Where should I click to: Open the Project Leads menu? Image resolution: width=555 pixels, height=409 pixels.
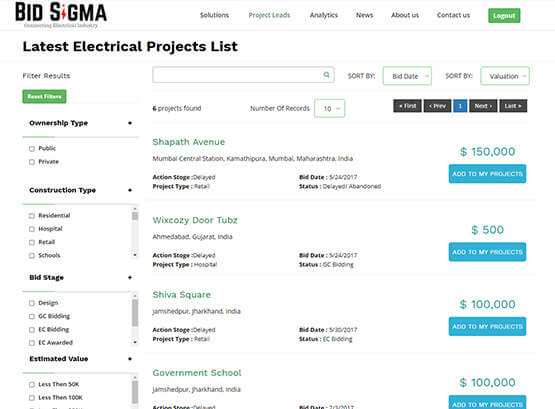pos(269,15)
